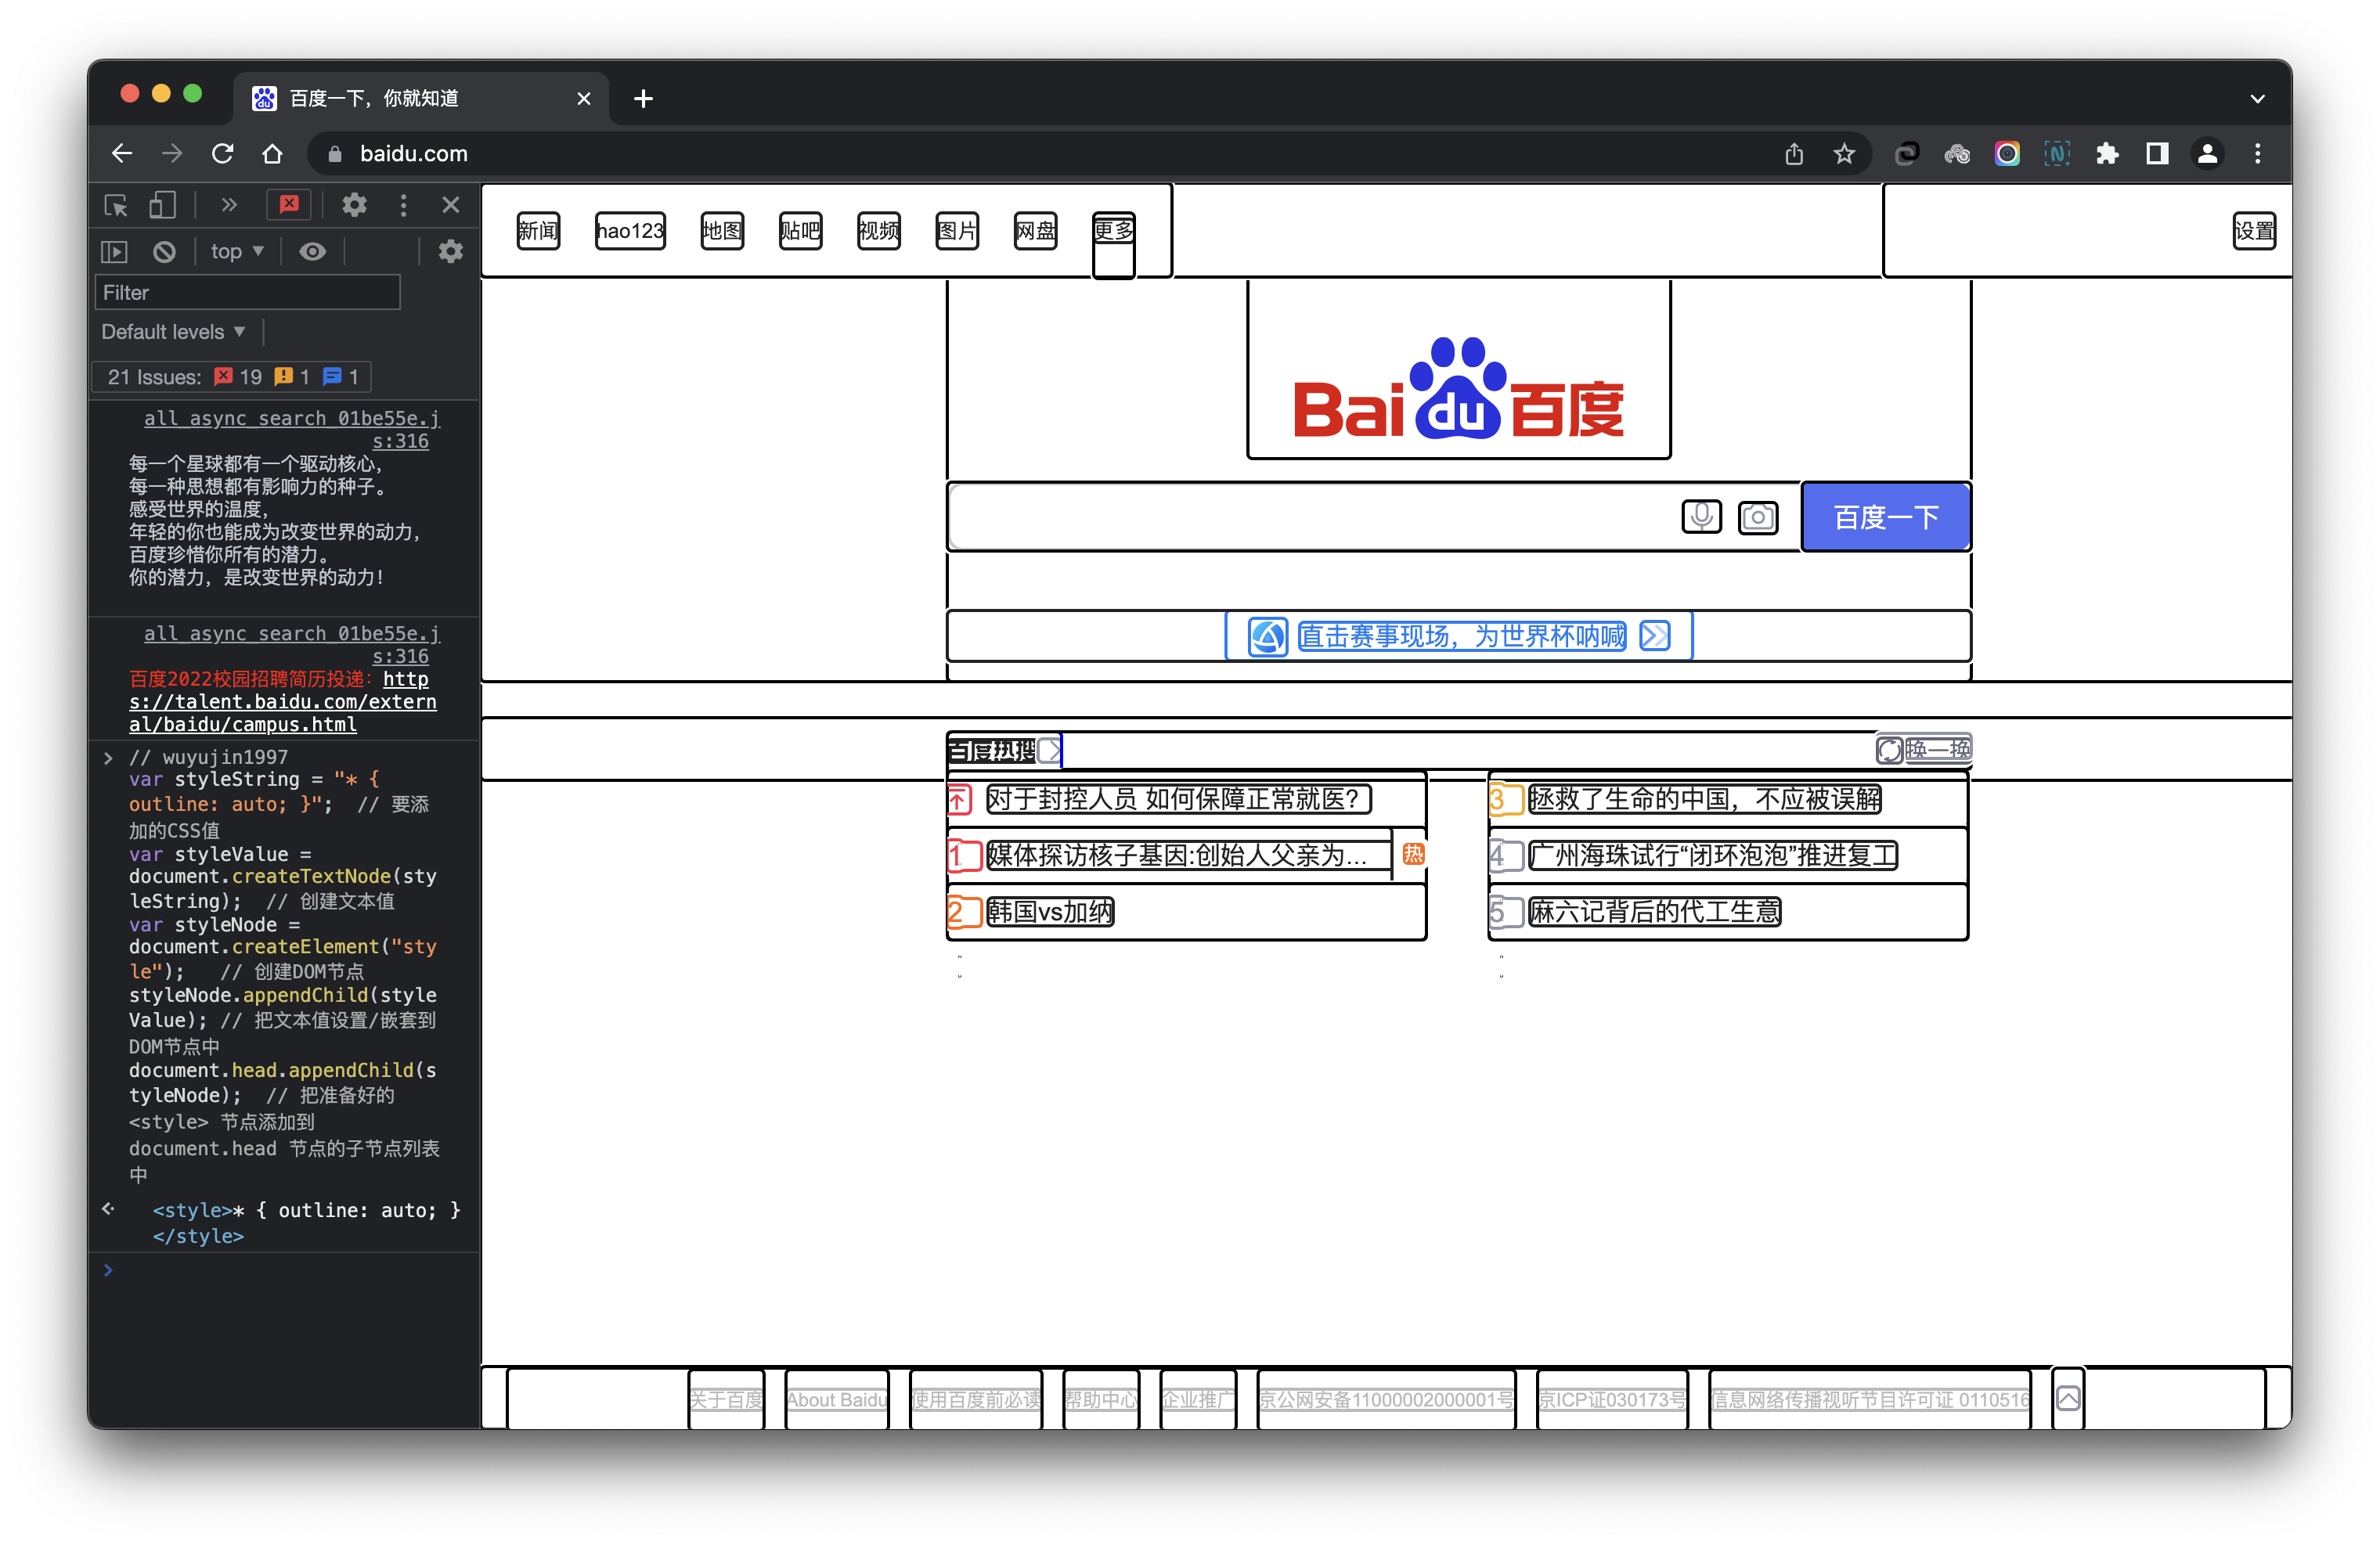The image size is (2380, 1545).
Task: Open the 直击赛事现场 World Cup banner link
Action: pyautogui.click(x=1460, y=636)
